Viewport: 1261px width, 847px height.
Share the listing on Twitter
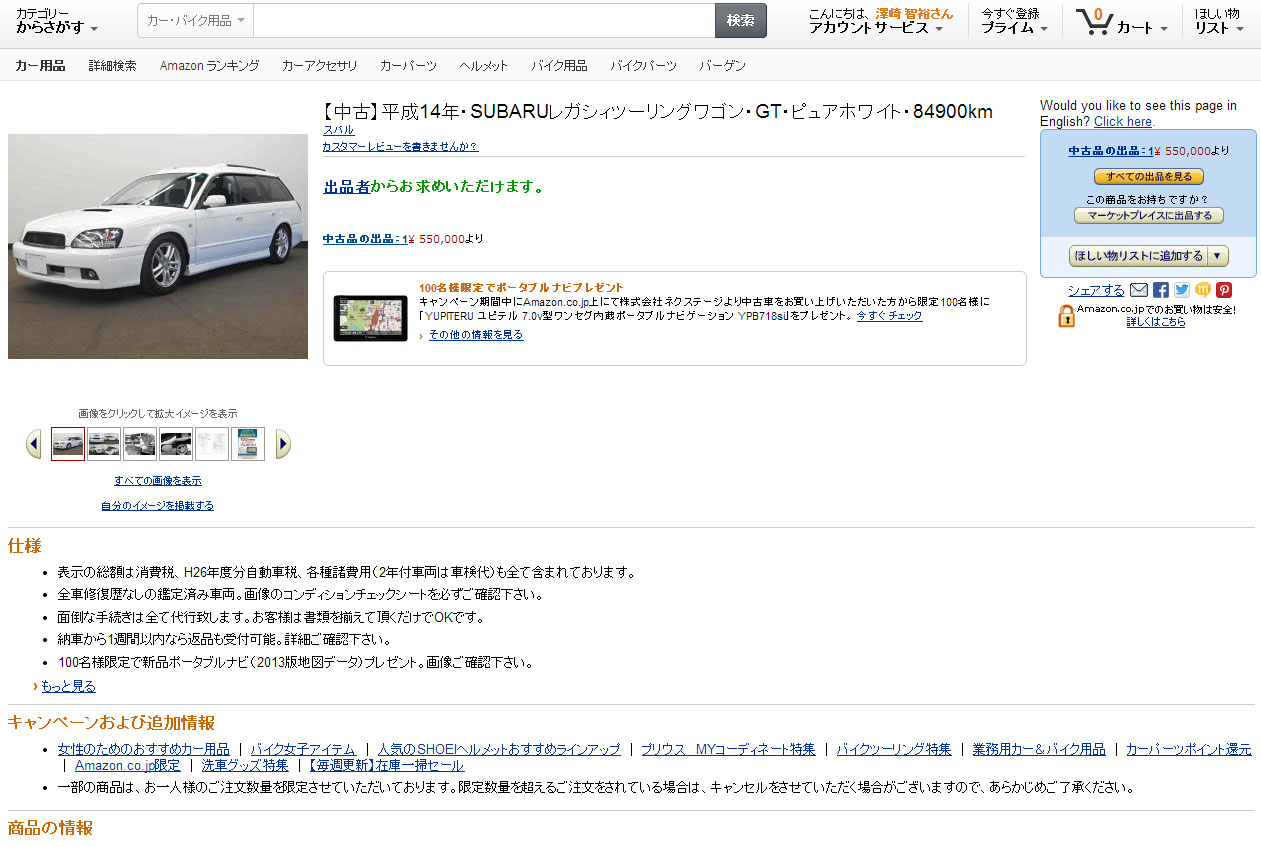pyautogui.click(x=1182, y=290)
